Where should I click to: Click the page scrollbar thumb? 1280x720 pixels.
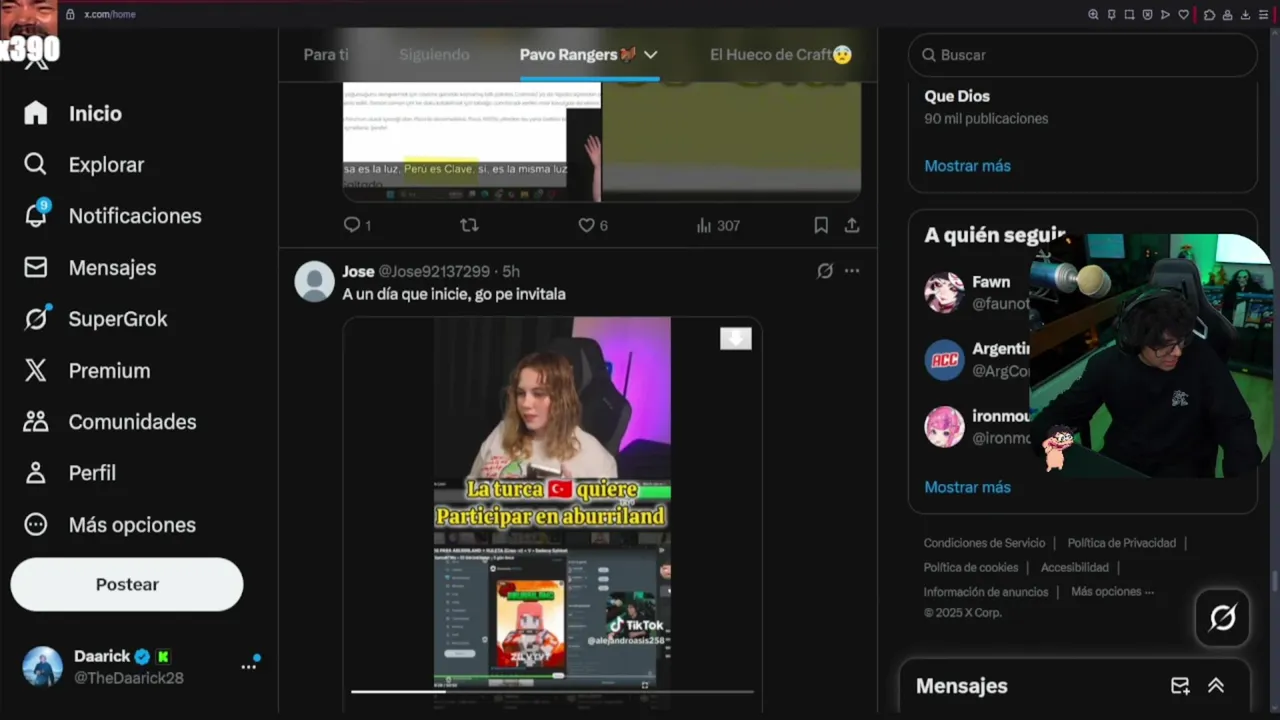[1275, 580]
